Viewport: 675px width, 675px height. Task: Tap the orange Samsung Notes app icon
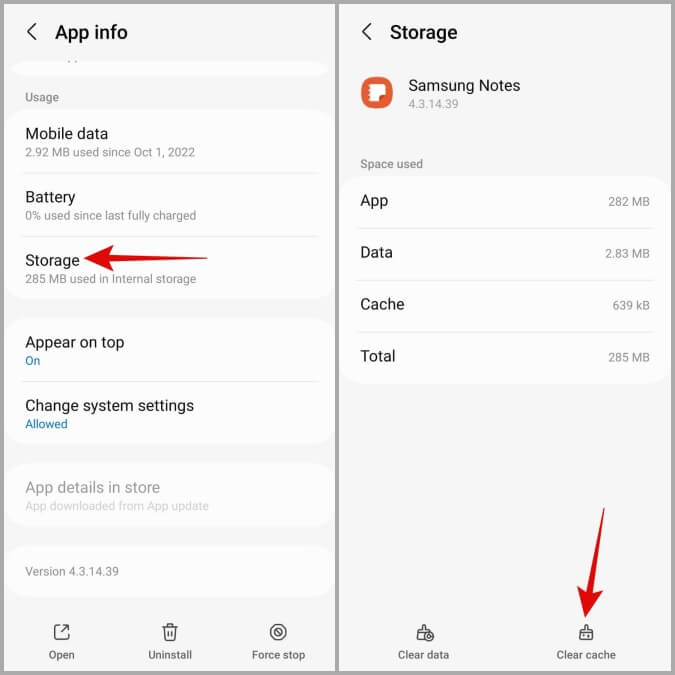click(377, 93)
